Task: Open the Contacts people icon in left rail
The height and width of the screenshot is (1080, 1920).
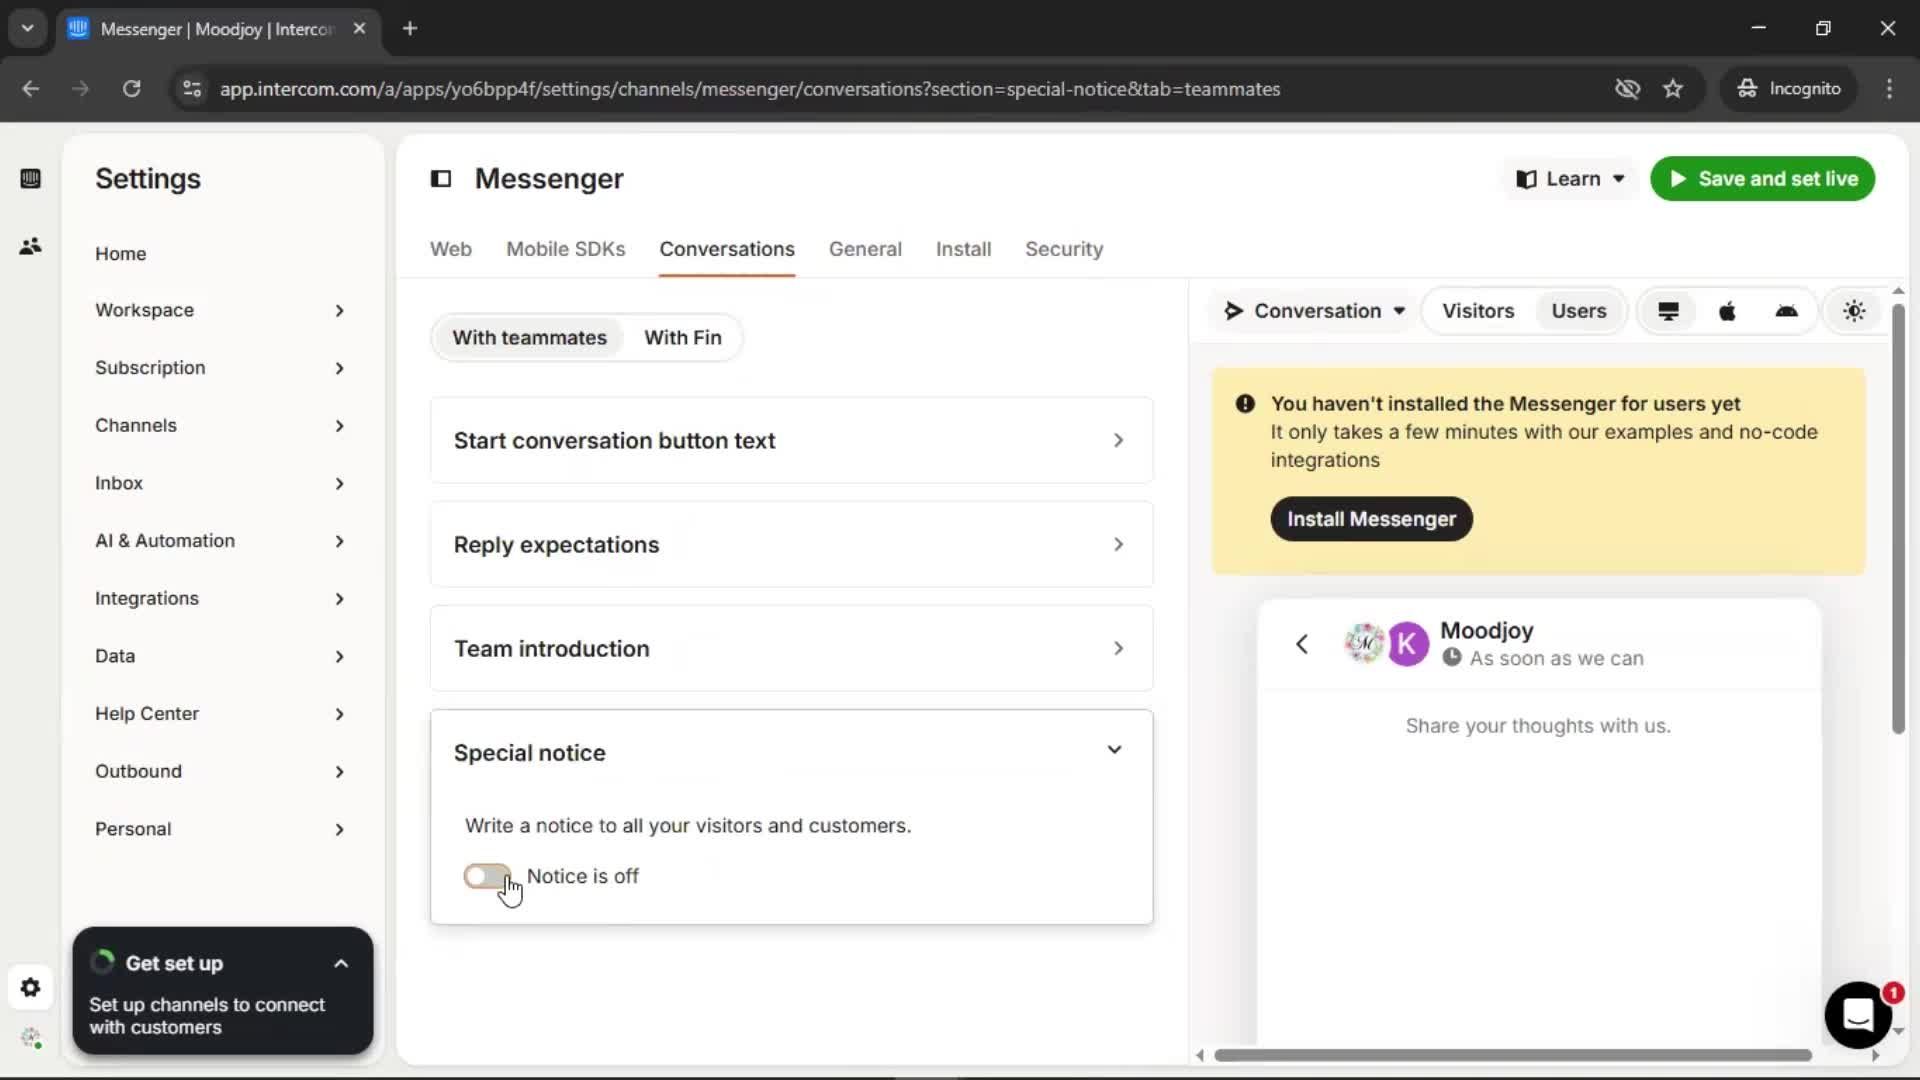Action: click(x=30, y=246)
